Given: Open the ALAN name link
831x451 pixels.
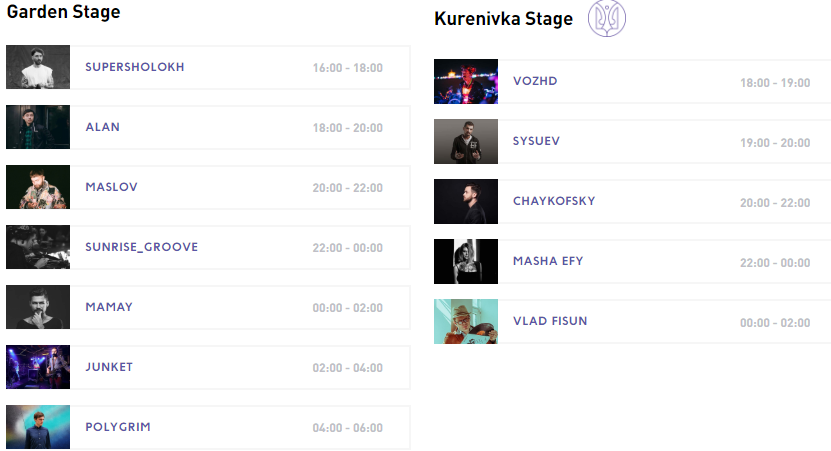Looking at the screenshot, I should click(x=102, y=127).
